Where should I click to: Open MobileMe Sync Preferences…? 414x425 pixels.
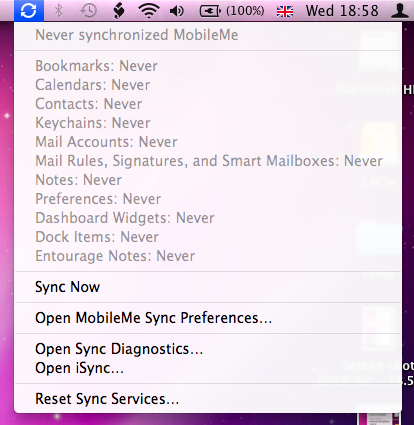pos(208,318)
